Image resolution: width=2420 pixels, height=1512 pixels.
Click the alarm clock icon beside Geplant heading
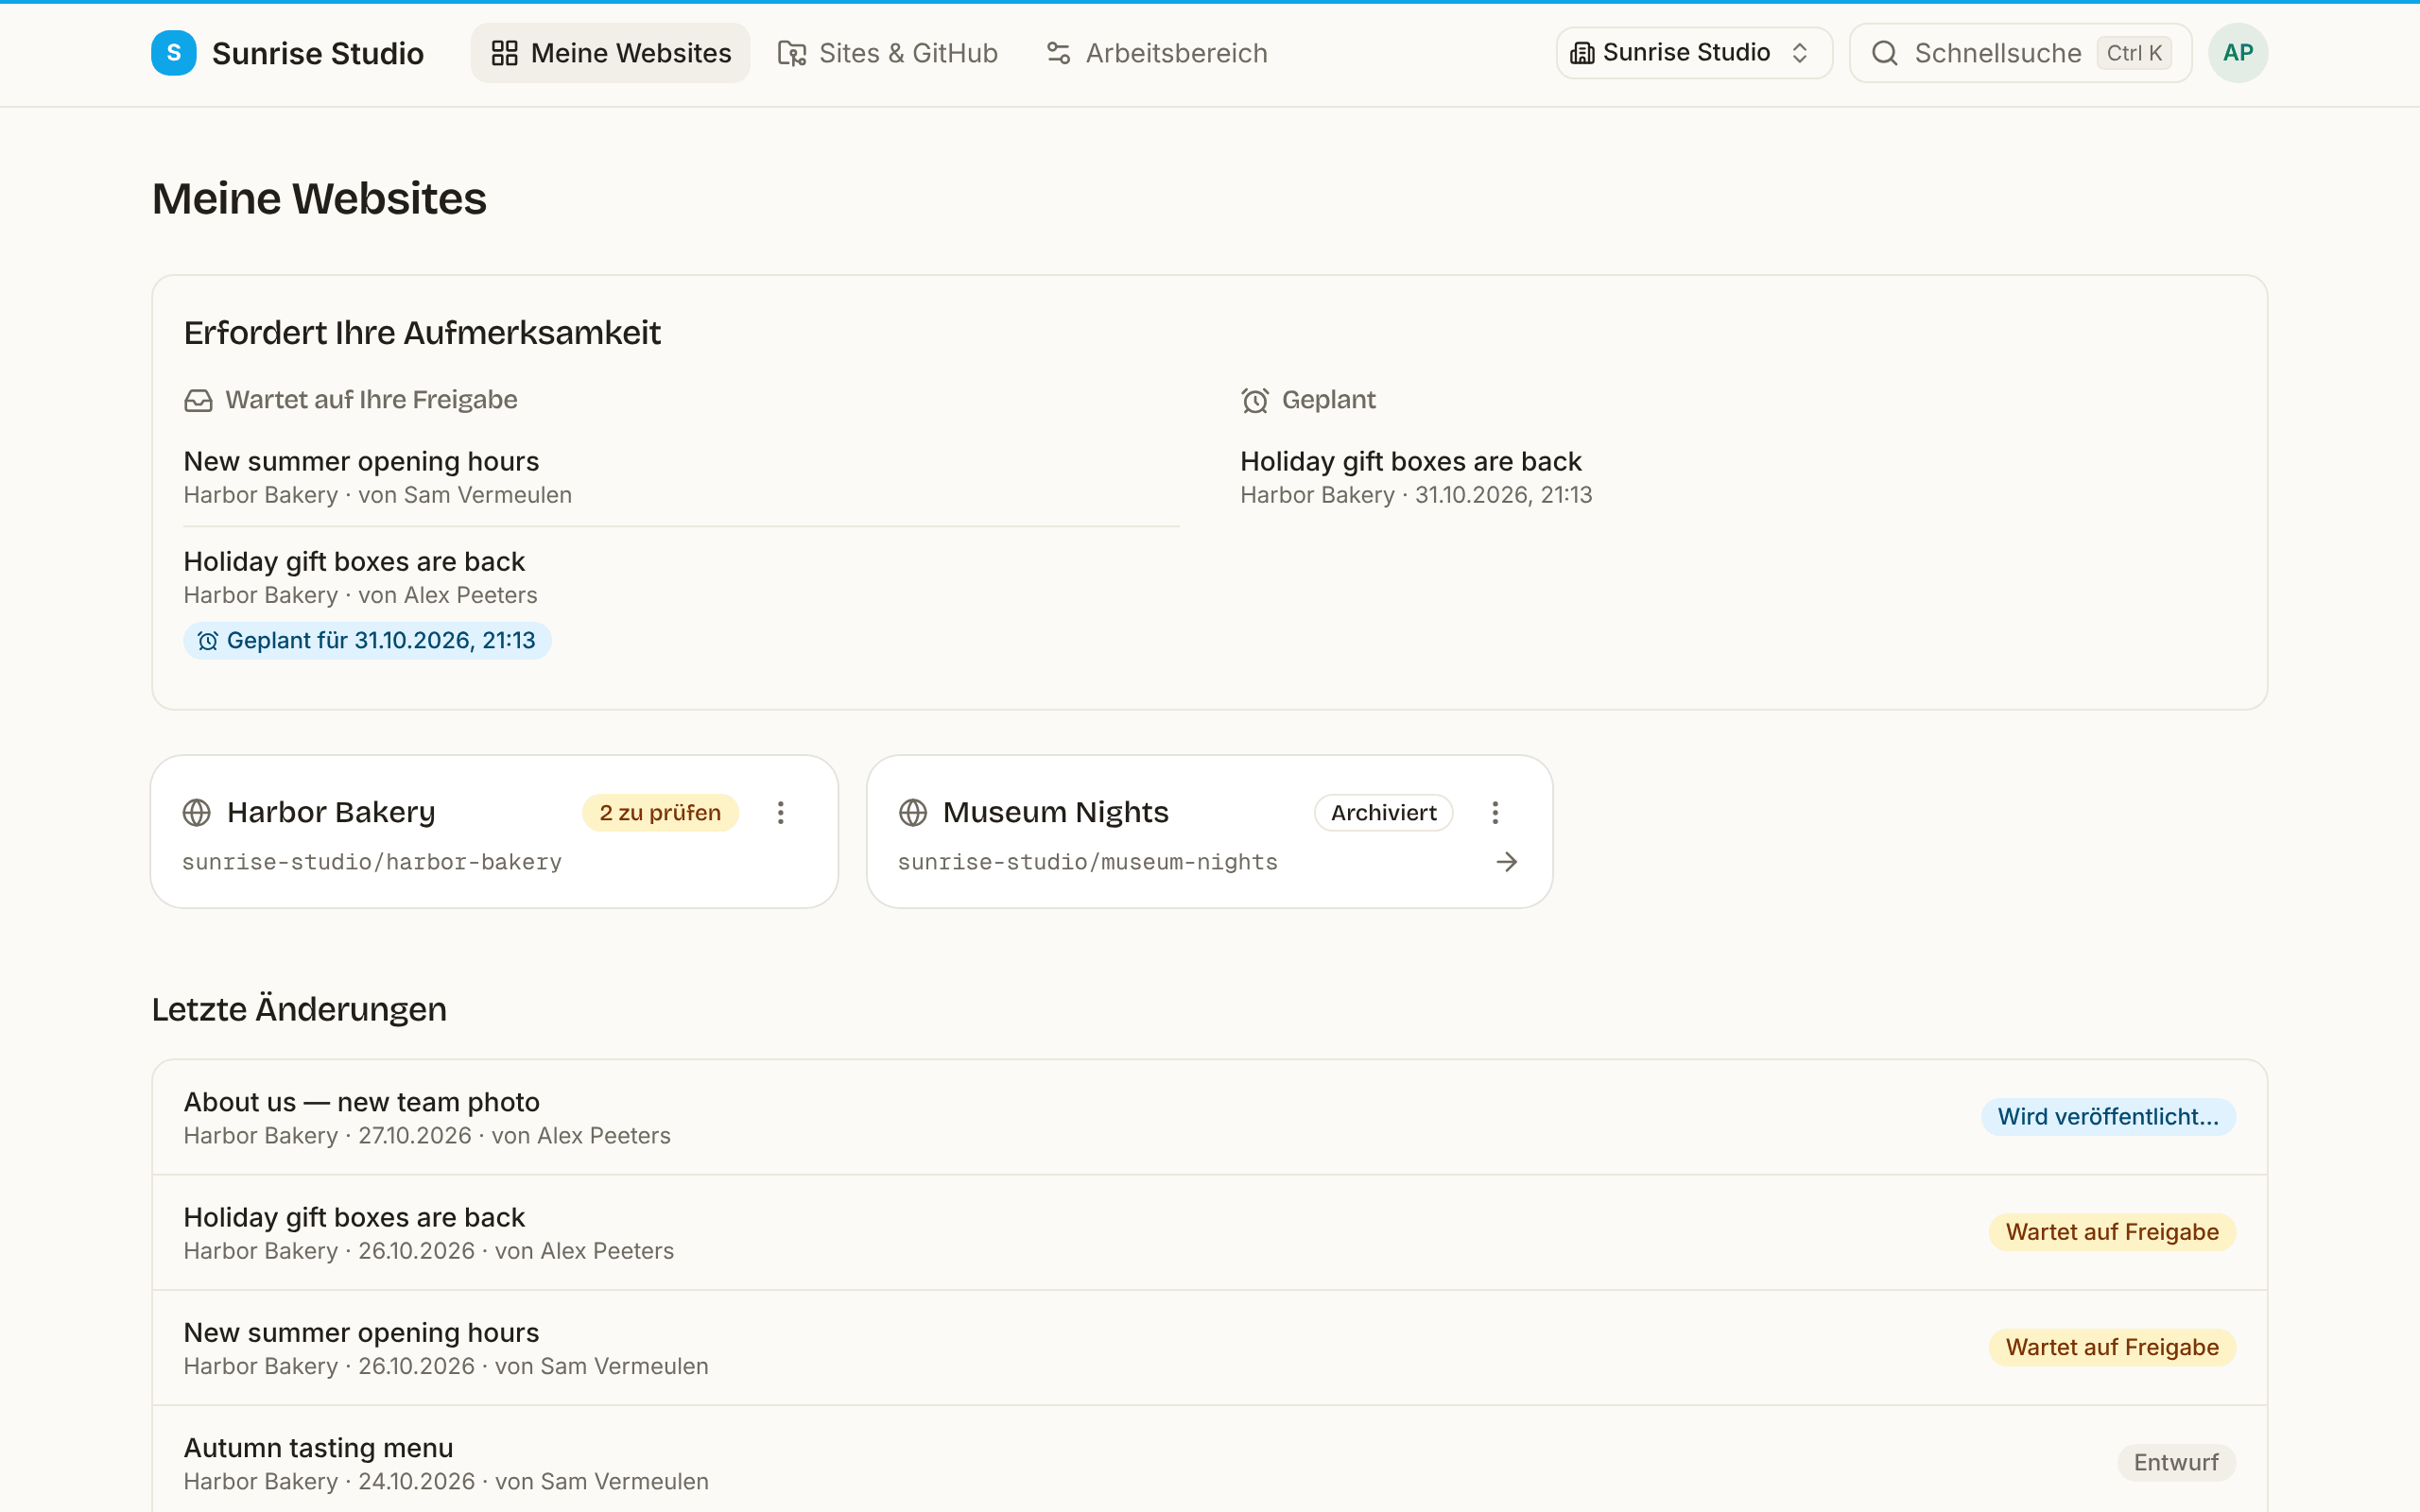tap(1255, 401)
